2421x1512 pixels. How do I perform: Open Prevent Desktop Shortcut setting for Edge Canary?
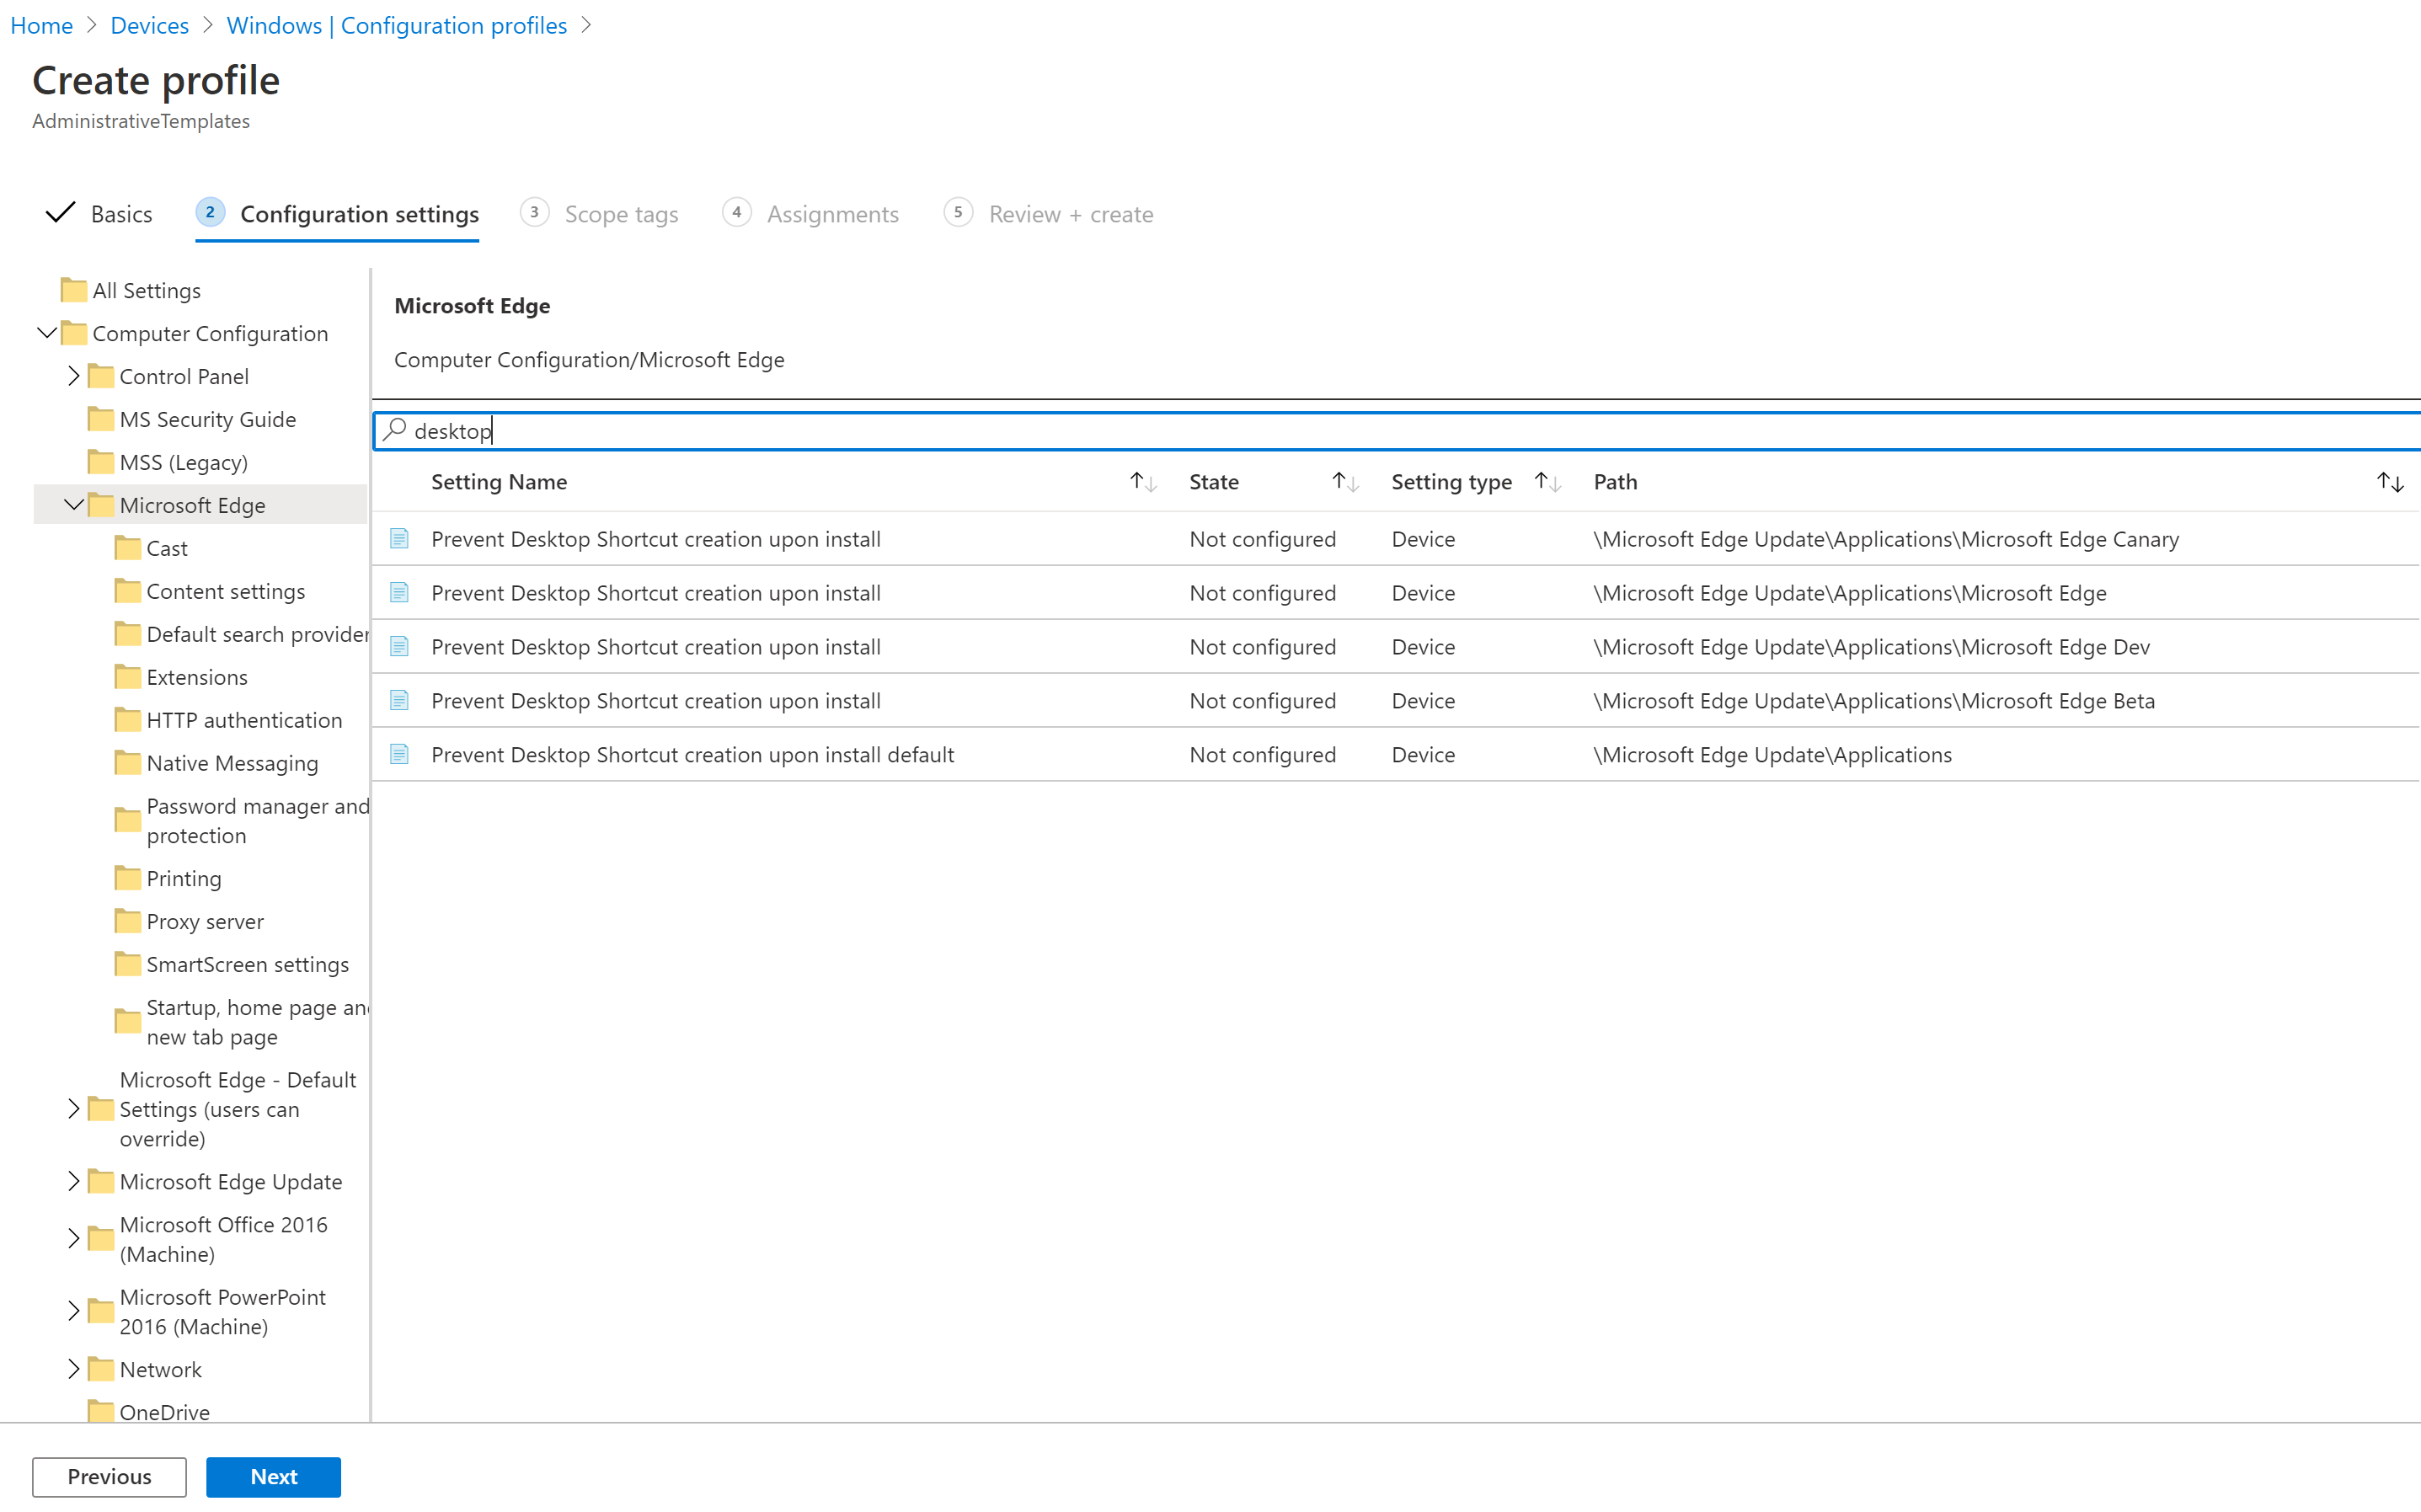tap(656, 539)
